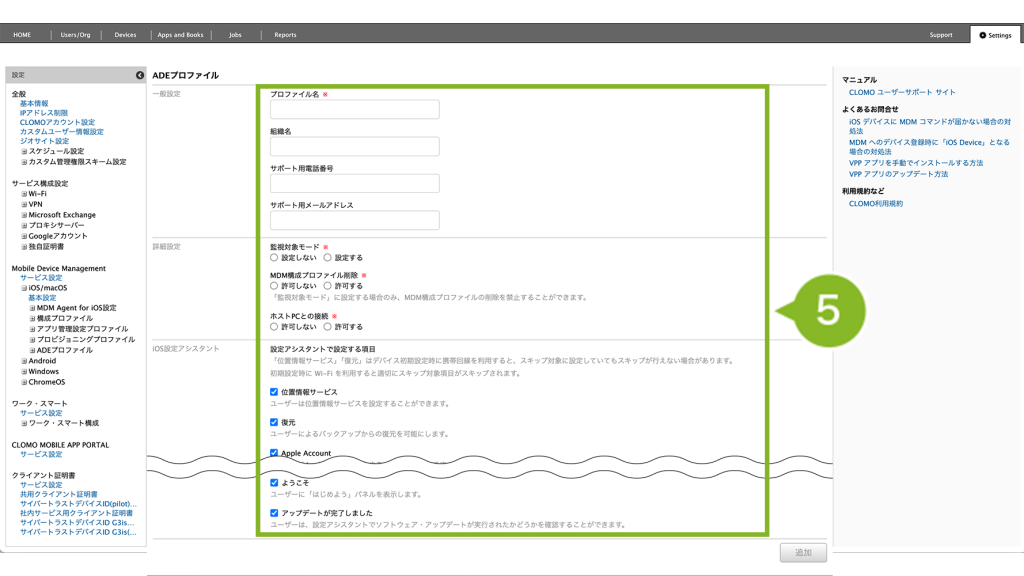Open the Devices menu tab
Image resolution: width=1024 pixels, height=576 pixels.
[x=125, y=35]
